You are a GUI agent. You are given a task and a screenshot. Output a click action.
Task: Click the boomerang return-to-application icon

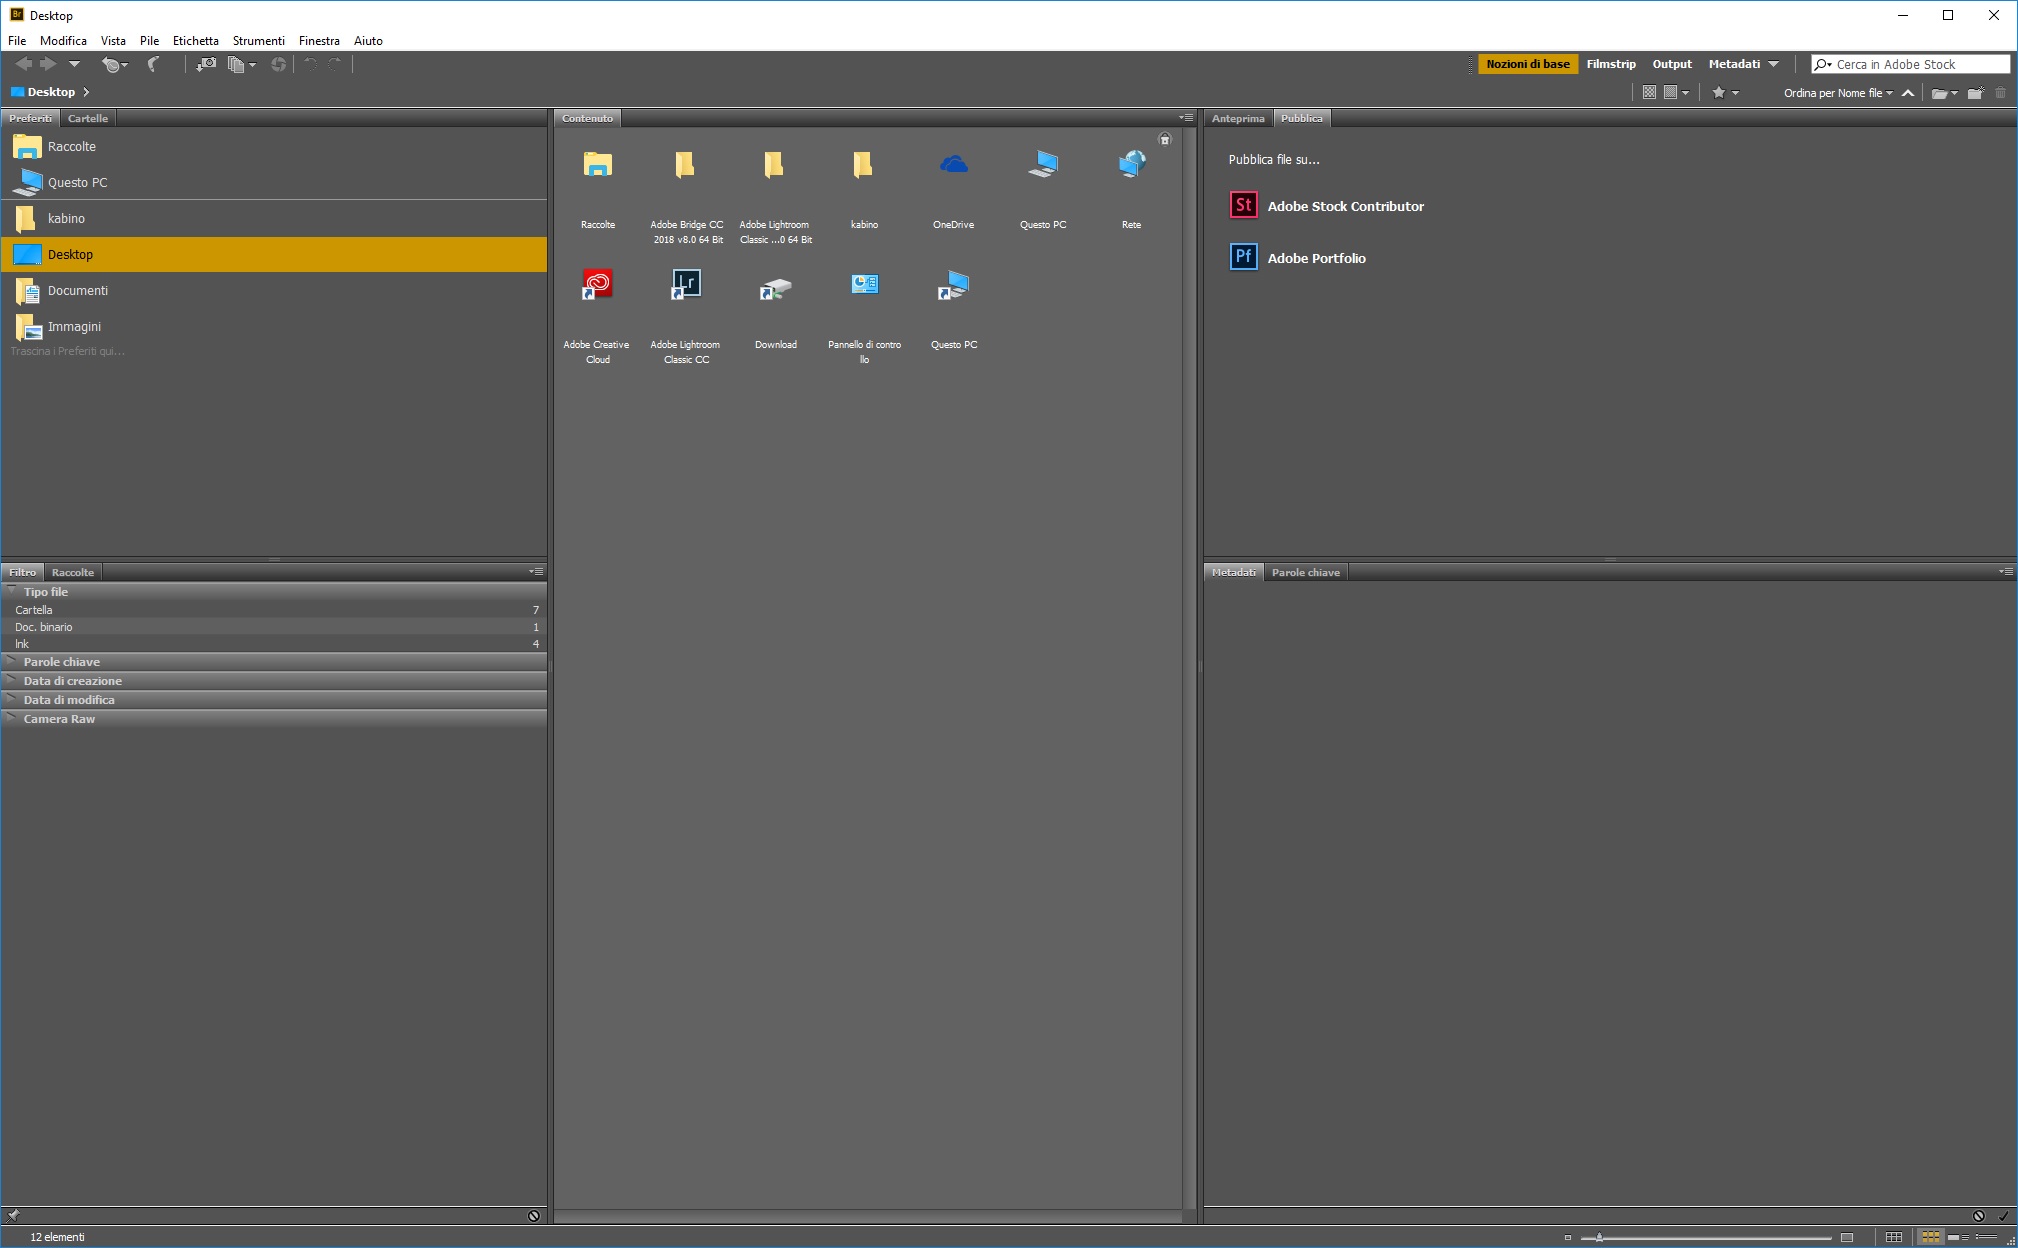pyautogui.click(x=153, y=64)
